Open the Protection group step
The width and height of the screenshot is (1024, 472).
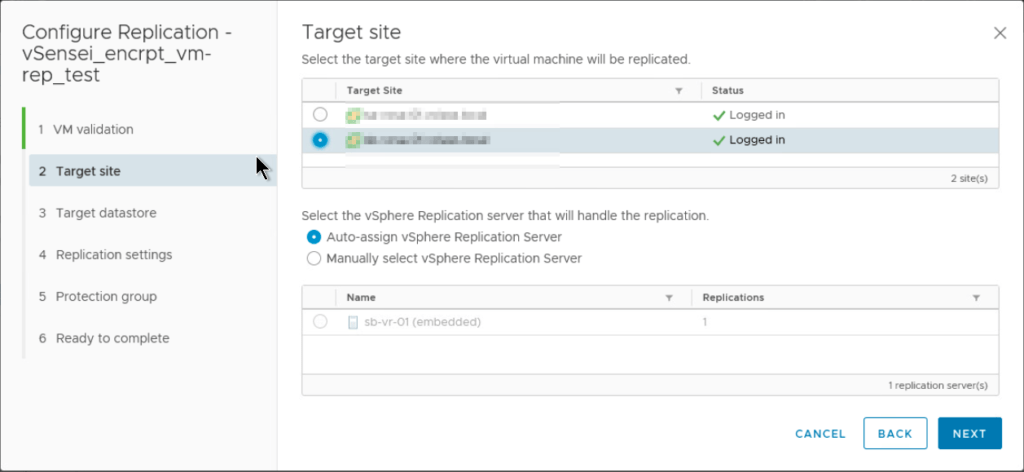pyautogui.click(x=105, y=297)
